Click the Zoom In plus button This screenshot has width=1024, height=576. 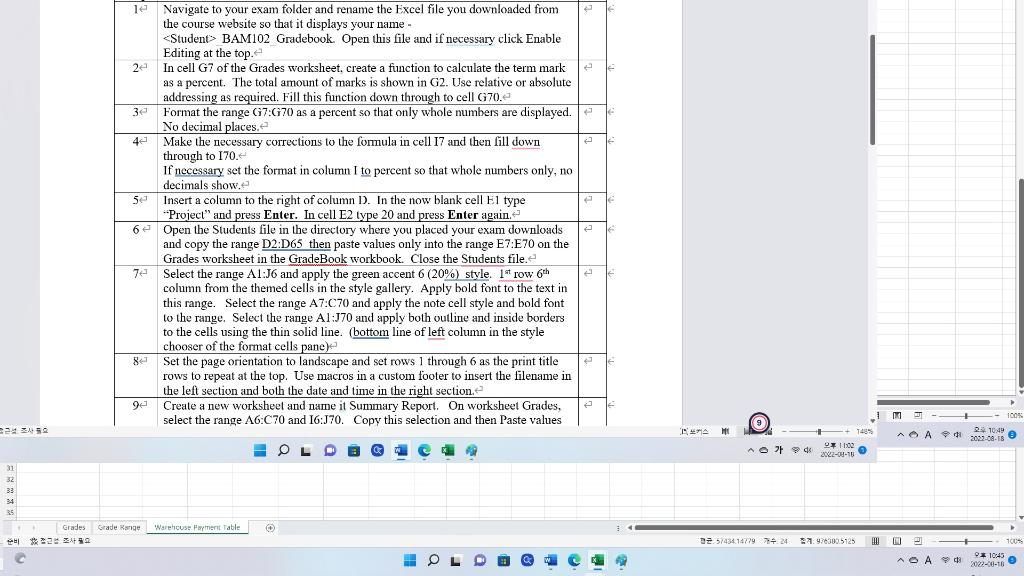pos(846,430)
